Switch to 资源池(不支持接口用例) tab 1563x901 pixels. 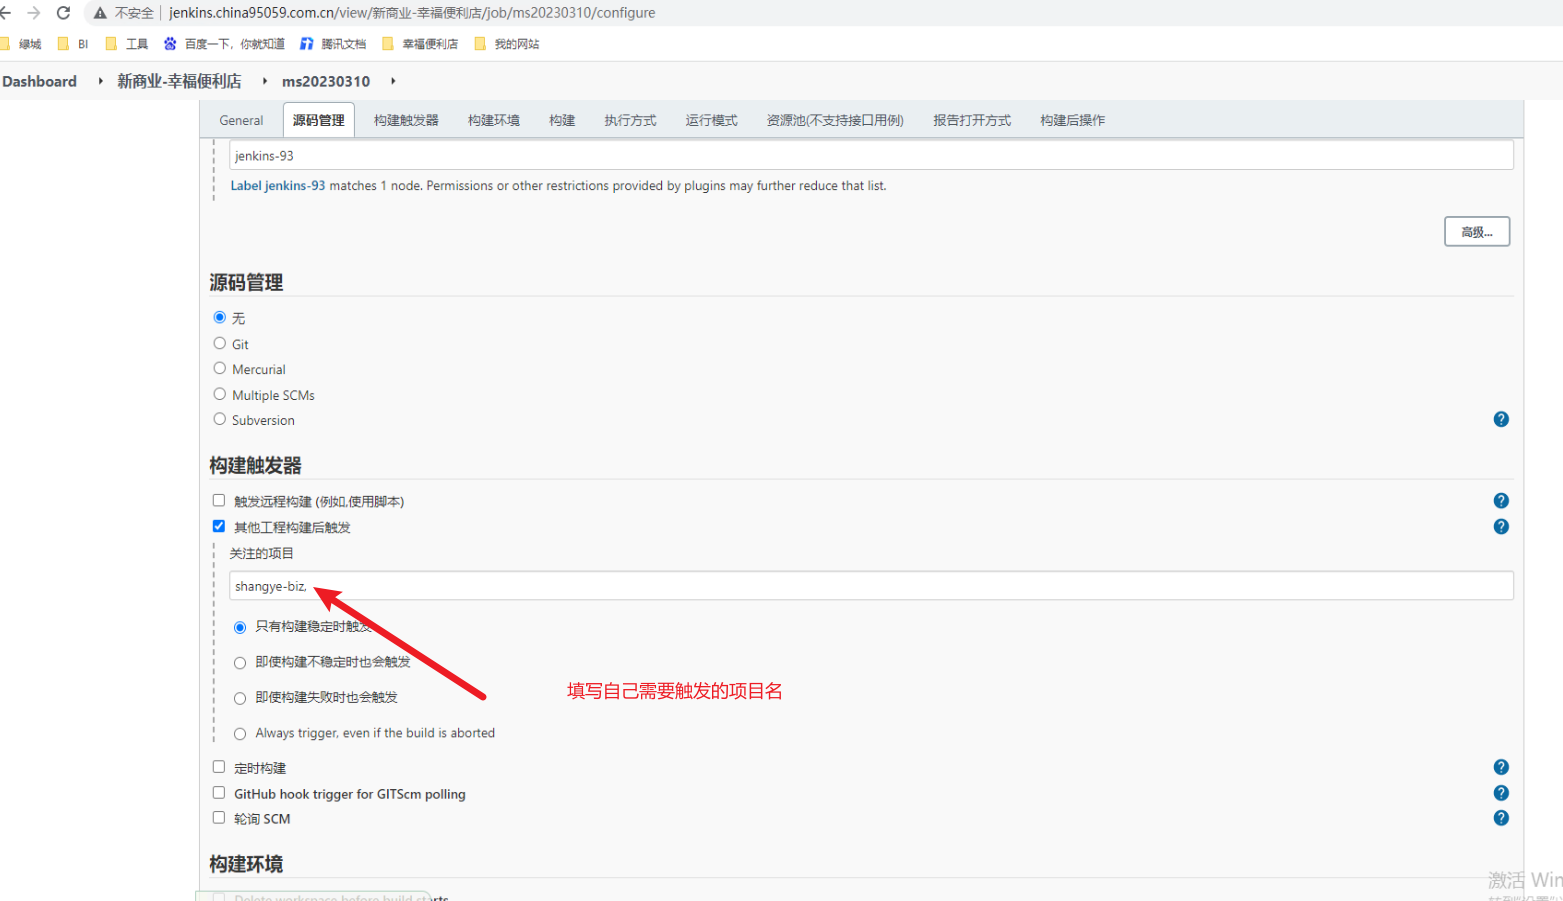click(835, 120)
